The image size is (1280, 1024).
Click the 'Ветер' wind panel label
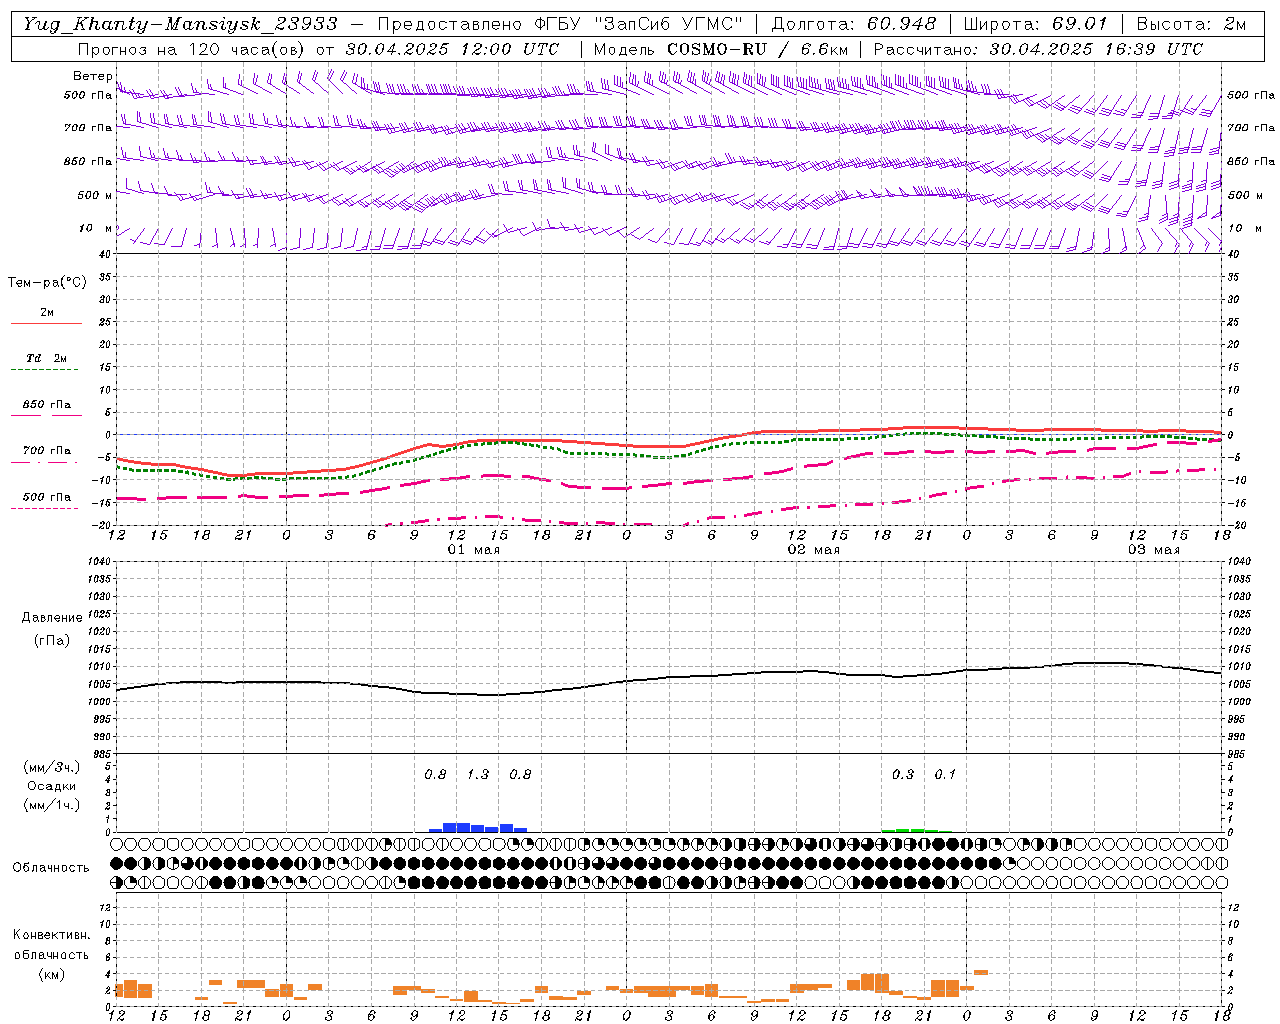click(x=92, y=76)
